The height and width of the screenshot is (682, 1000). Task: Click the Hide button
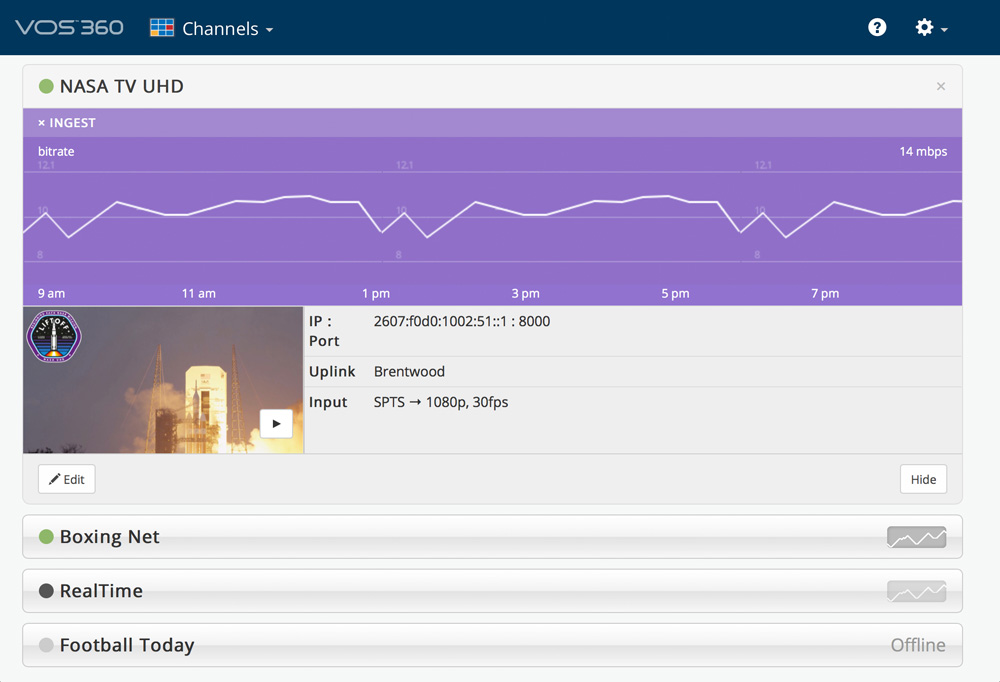(x=923, y=479)
